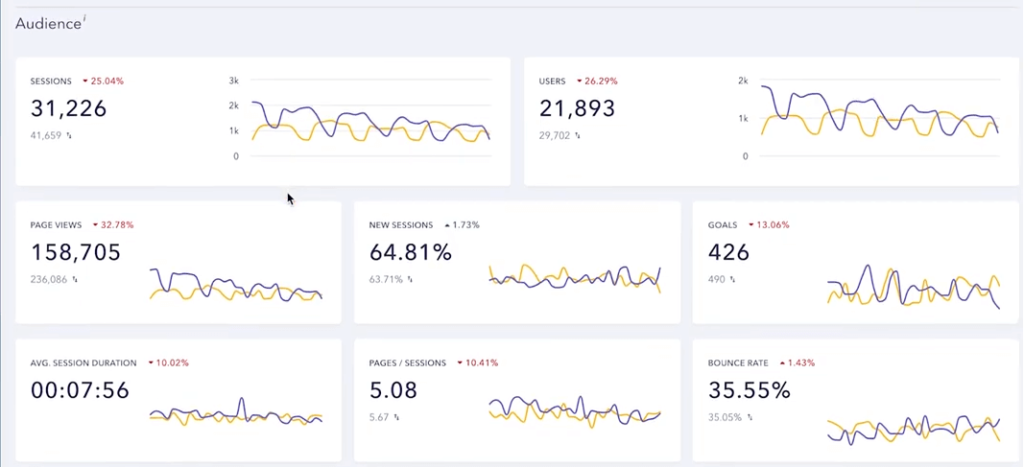Click previous new sessions value 63.71%
Screen dimensions: 1024x467
(x=386, y=280)
